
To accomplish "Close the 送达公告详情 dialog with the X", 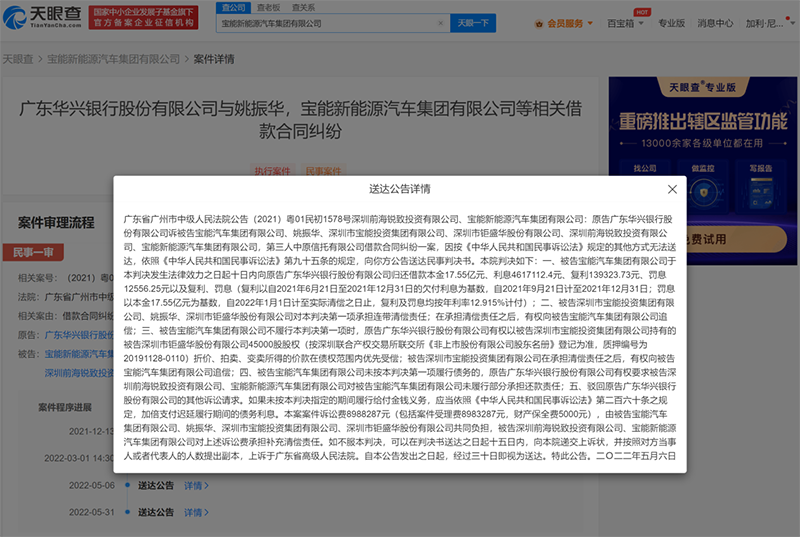I will pyautogui.click(x=672, y=189).
